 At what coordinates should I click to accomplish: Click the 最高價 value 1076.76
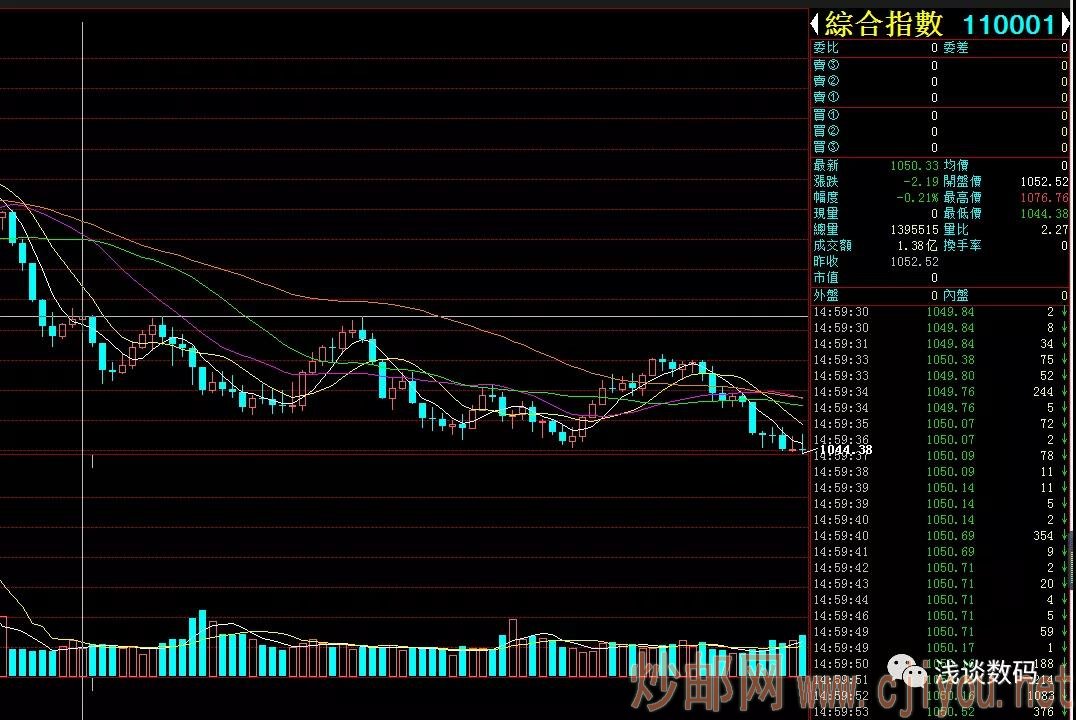pos(1044,198)
